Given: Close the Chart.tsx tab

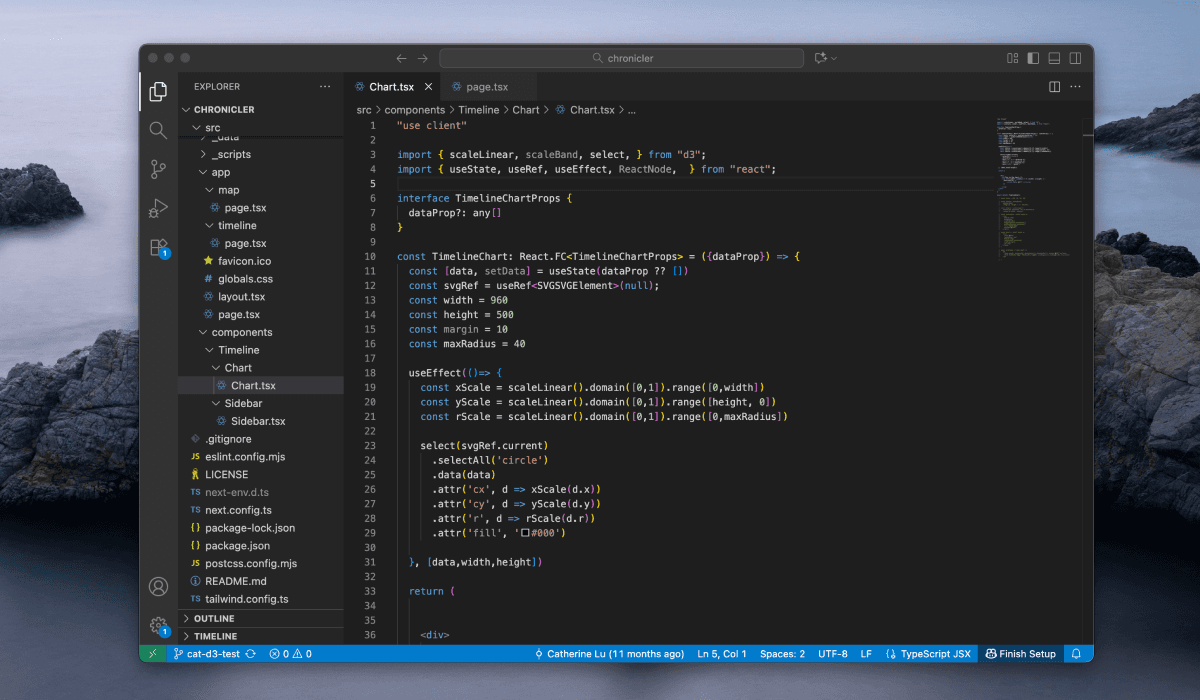Looking at the screenshot, I should (429, 87).
